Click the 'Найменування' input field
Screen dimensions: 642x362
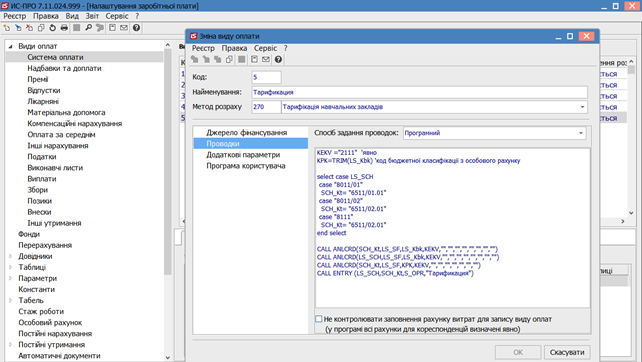click(419, 92)
